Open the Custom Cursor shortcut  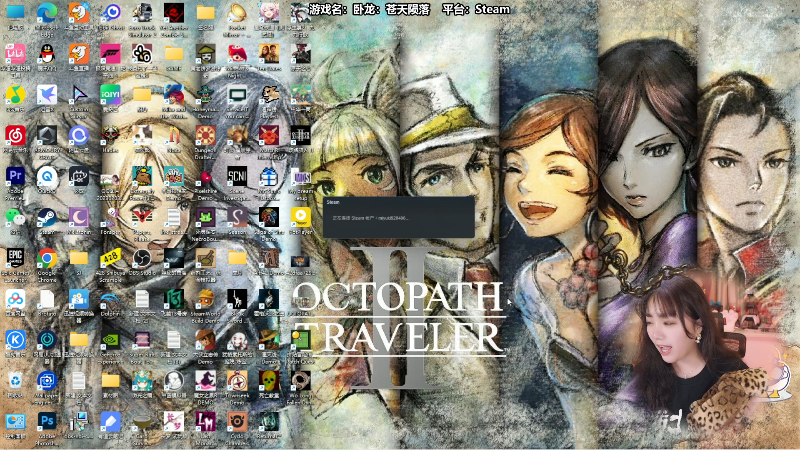[x=79, y=95]
